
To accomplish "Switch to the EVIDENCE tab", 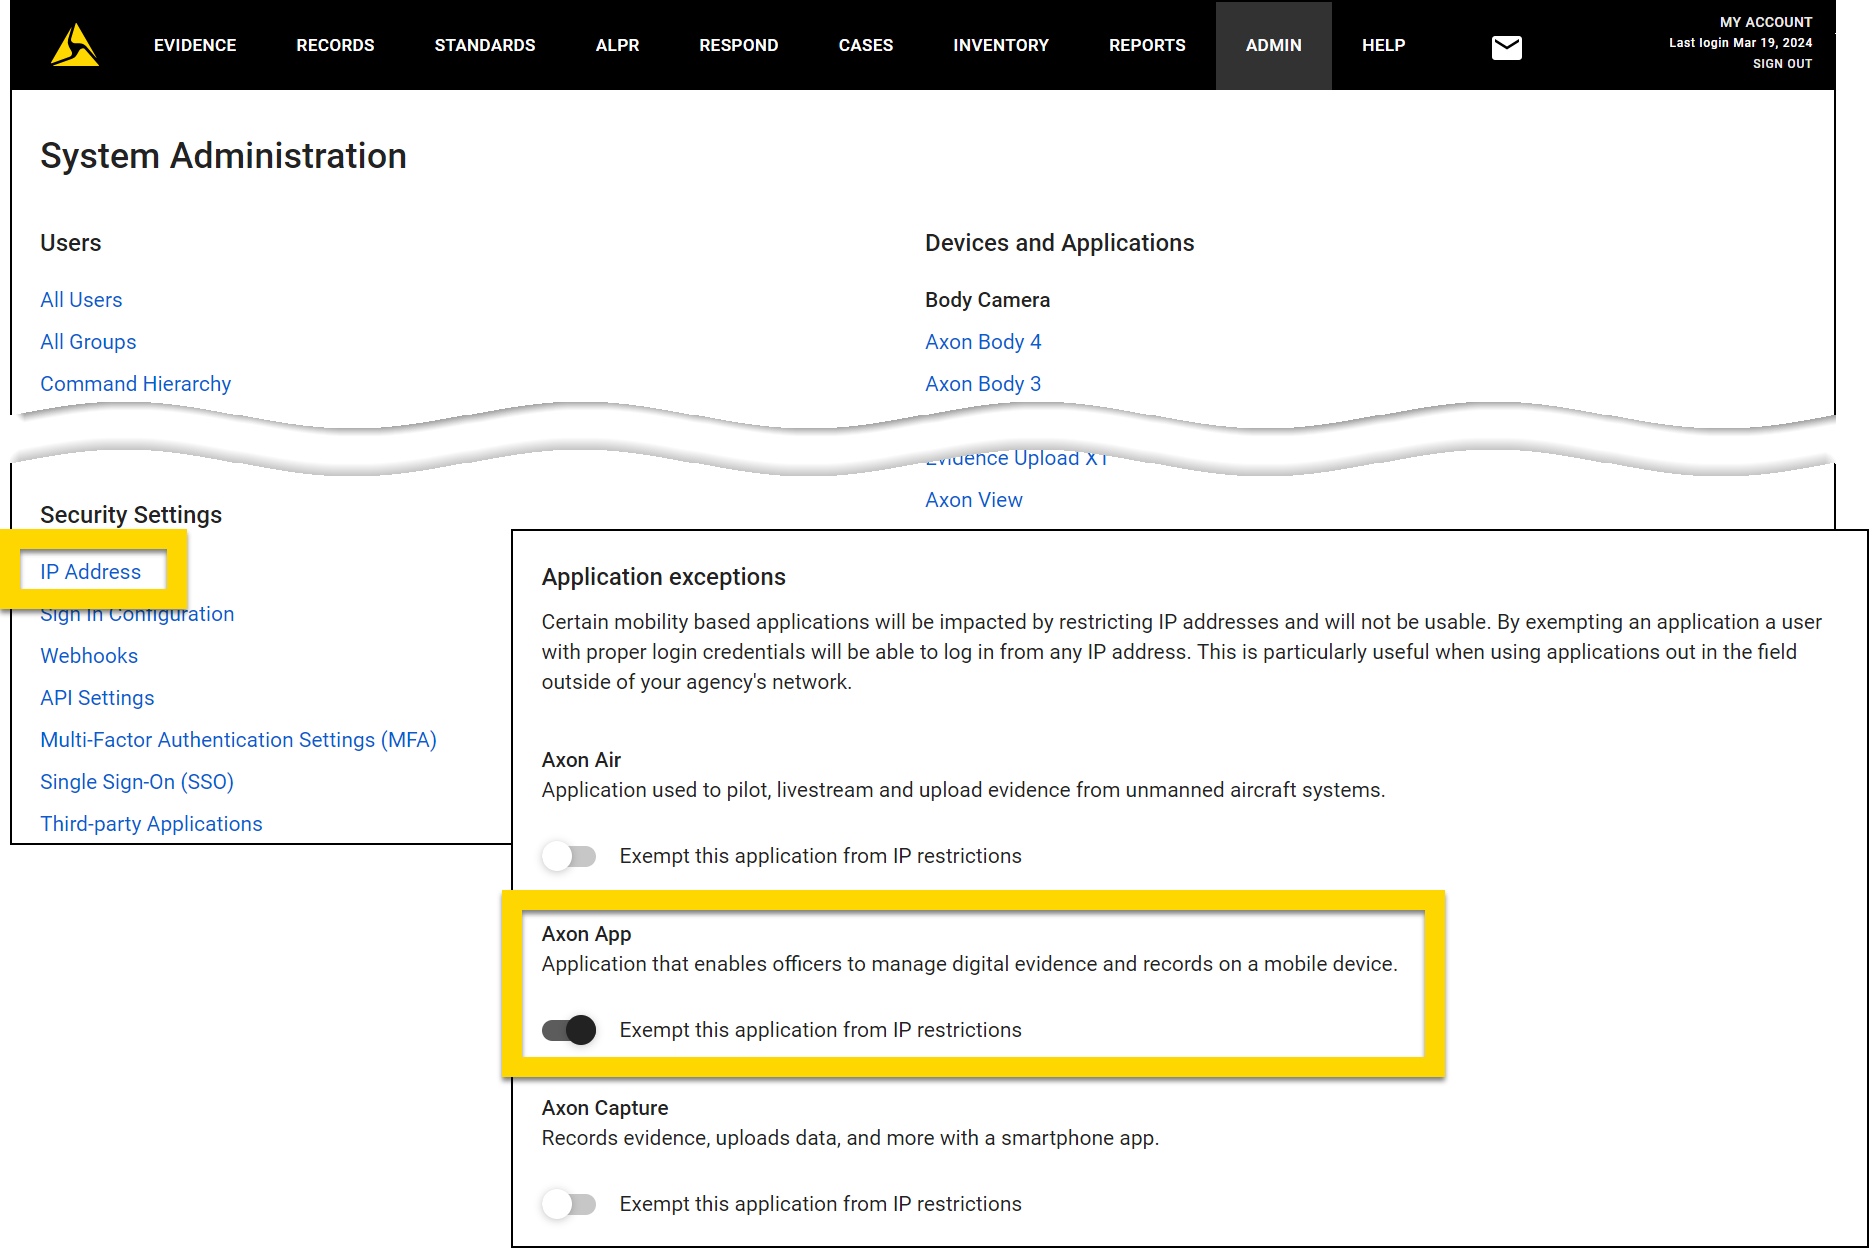I will 195,45.
